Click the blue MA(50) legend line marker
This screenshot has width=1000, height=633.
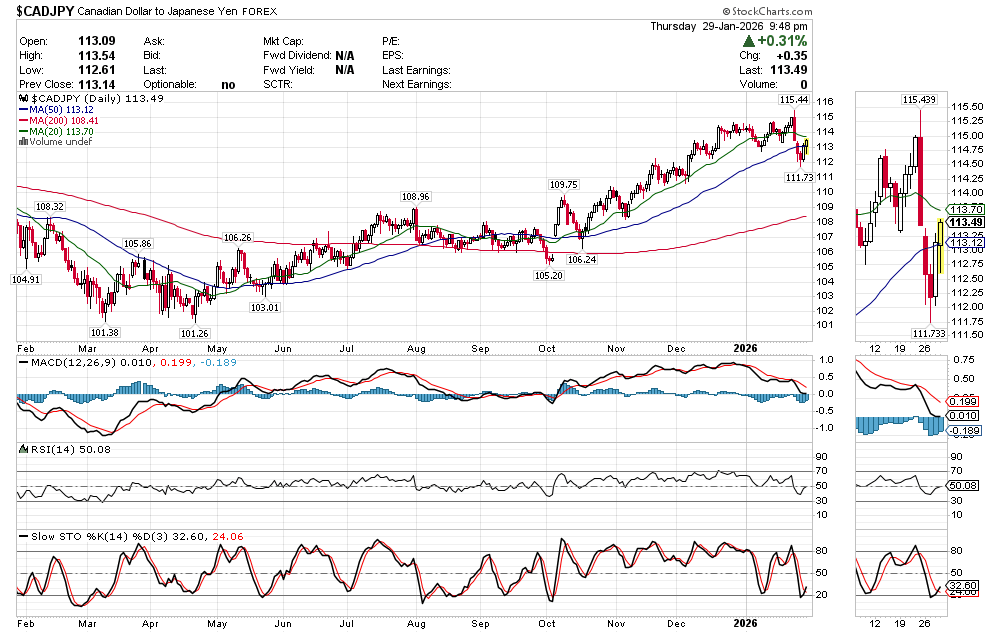click(23, 110)
